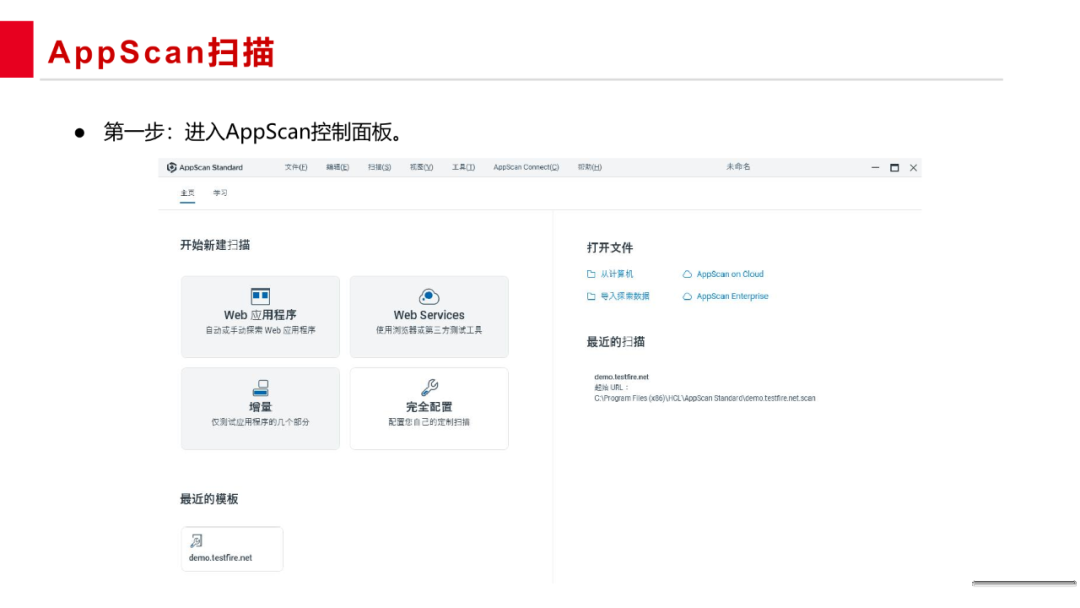Screen dimensions: 1080x608
Task: Choose the 增量 incremental scan card
Action: 260,408
